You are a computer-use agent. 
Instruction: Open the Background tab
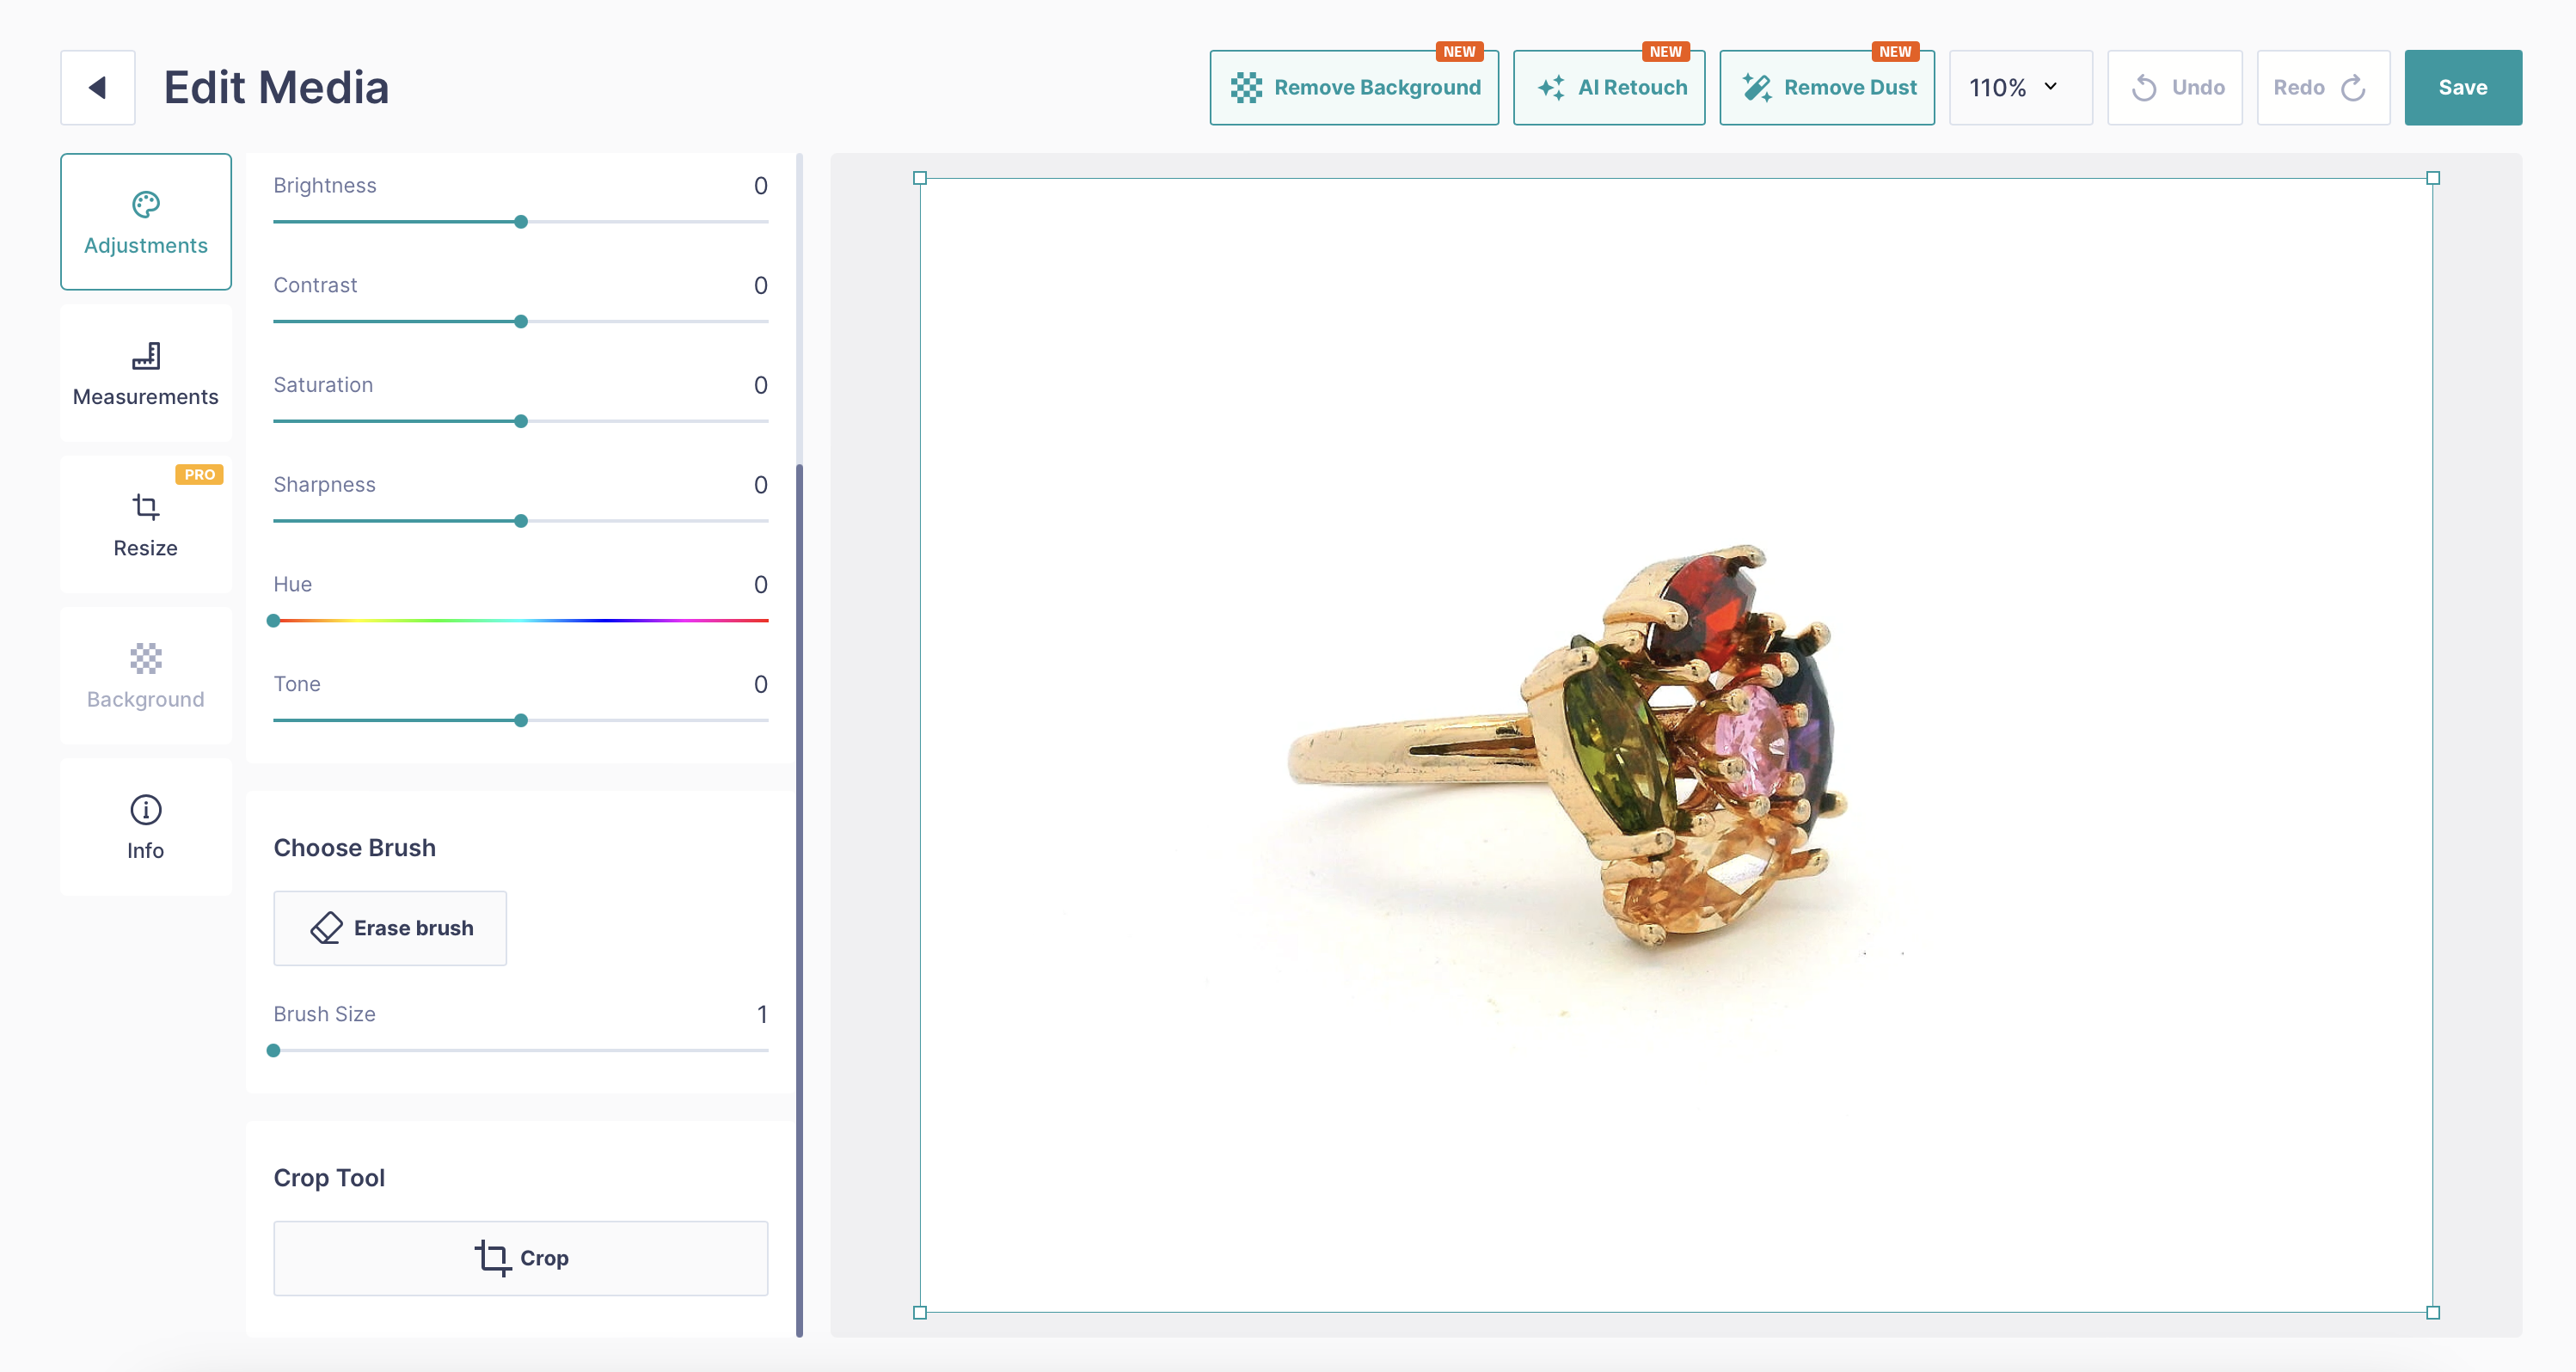(146, 676)
